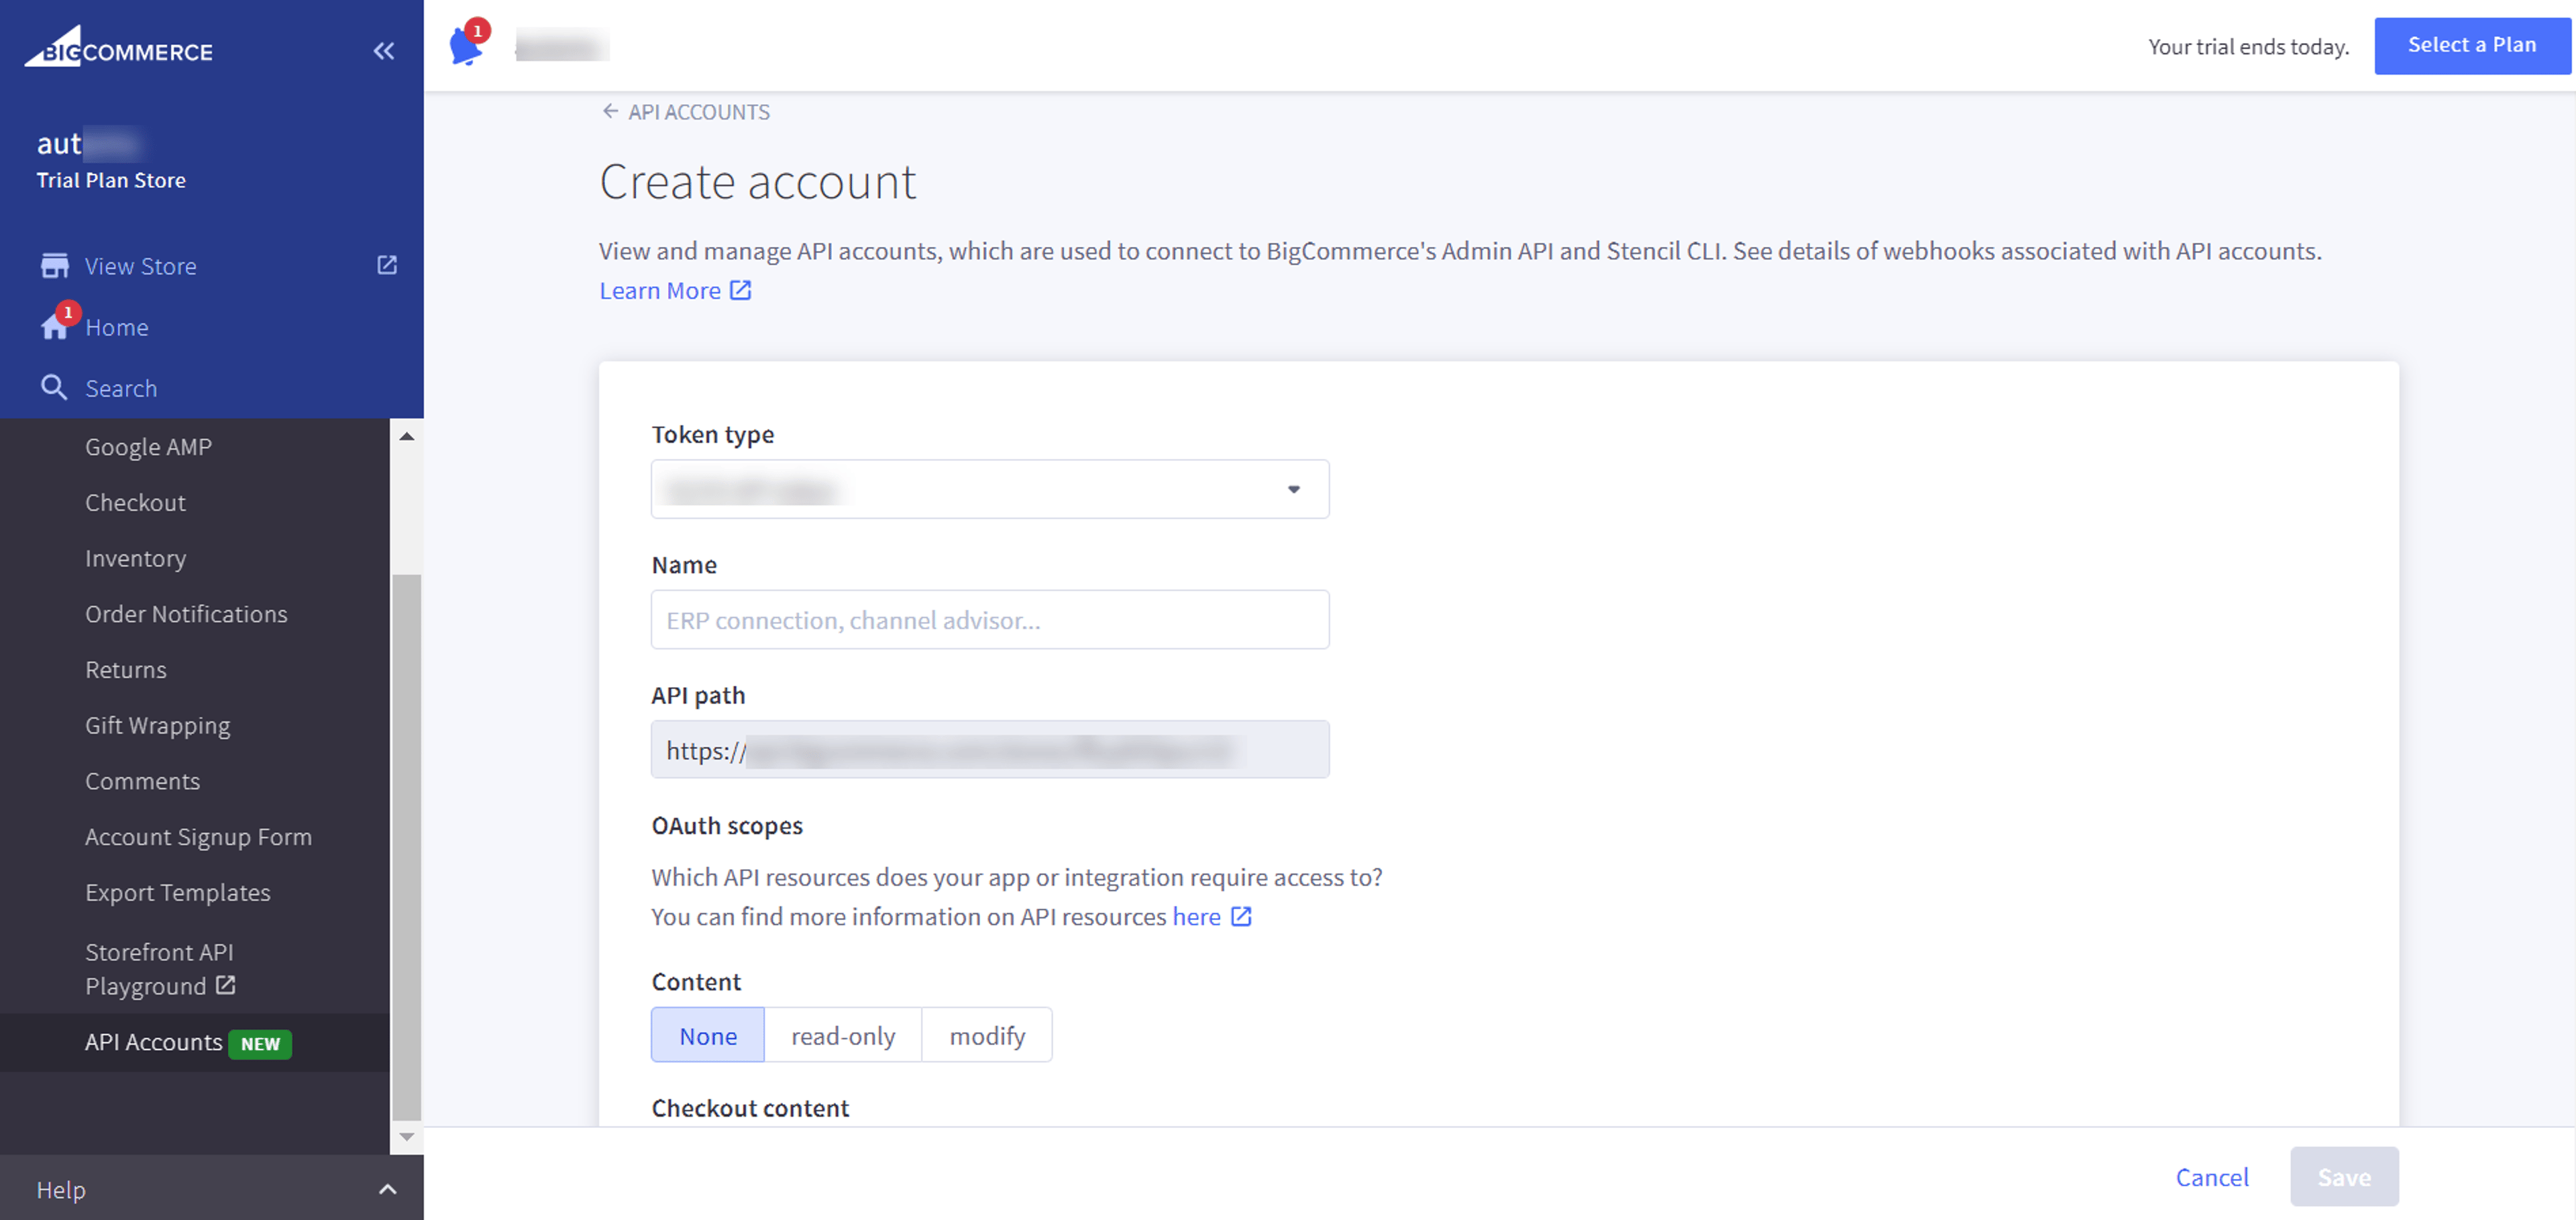This screenshot has width=2576, height=1220.
Task: Open Checkout settings
Action: [x=135, y=502]
